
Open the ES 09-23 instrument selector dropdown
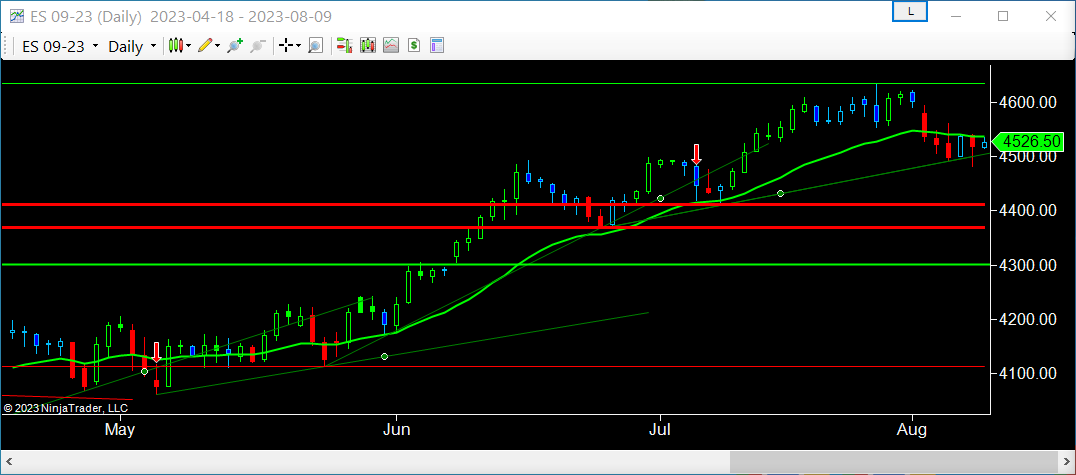[x=59, y=46]
